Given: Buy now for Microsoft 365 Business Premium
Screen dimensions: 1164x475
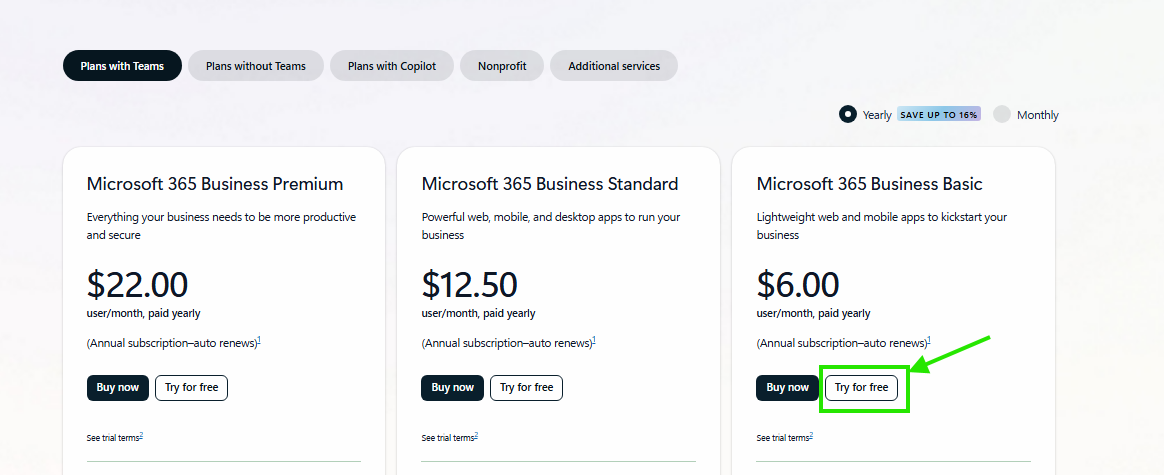Looking at the screenshot, I should [118, 388].
